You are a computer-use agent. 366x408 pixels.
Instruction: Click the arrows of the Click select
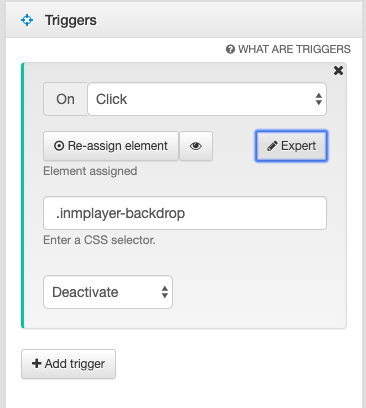click(x=319, y=99)
